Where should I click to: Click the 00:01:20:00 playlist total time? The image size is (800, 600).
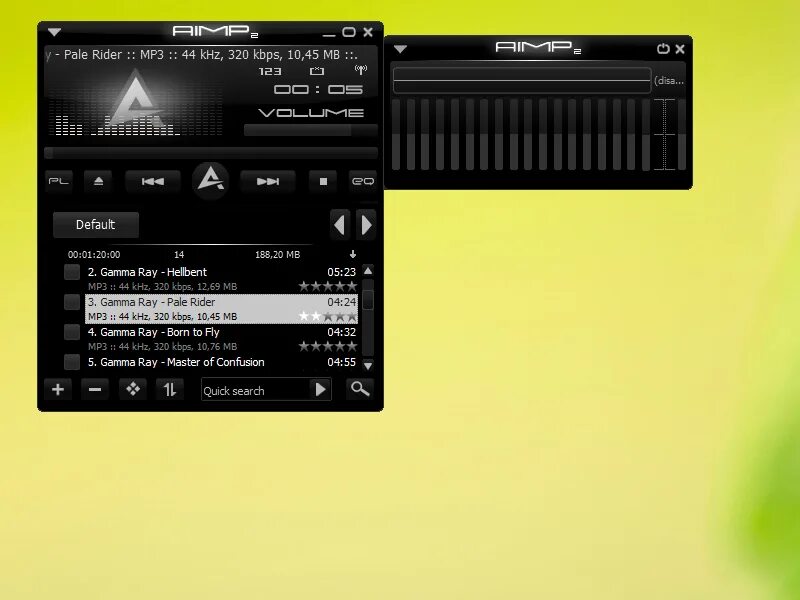click(94, 255)
